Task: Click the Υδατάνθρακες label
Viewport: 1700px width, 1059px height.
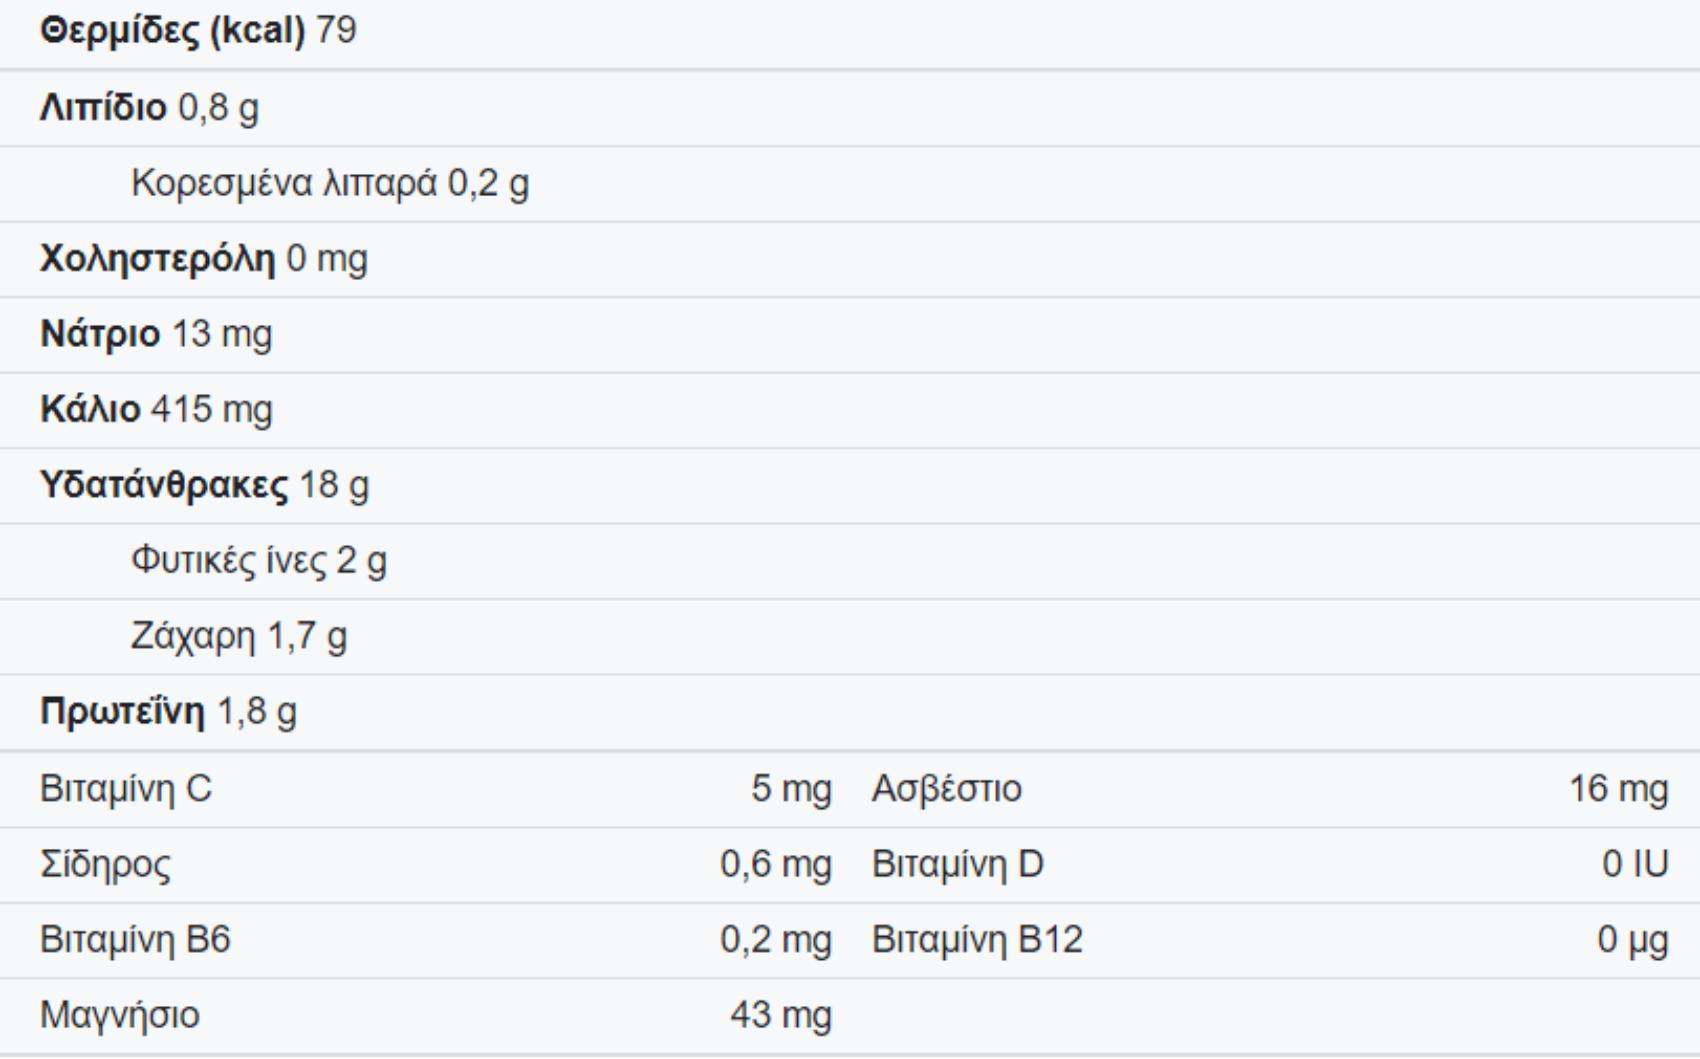Action: click(164, 486)
